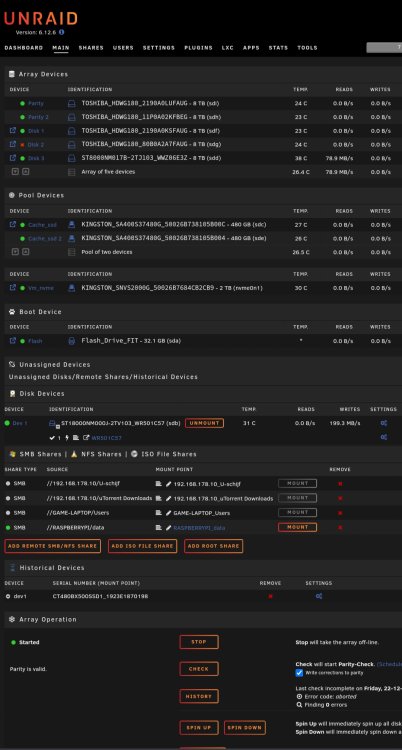Mount the RASPBERRYPI_data share
The height and width of the screenshot is (750, 402).
tap(297, 528)
